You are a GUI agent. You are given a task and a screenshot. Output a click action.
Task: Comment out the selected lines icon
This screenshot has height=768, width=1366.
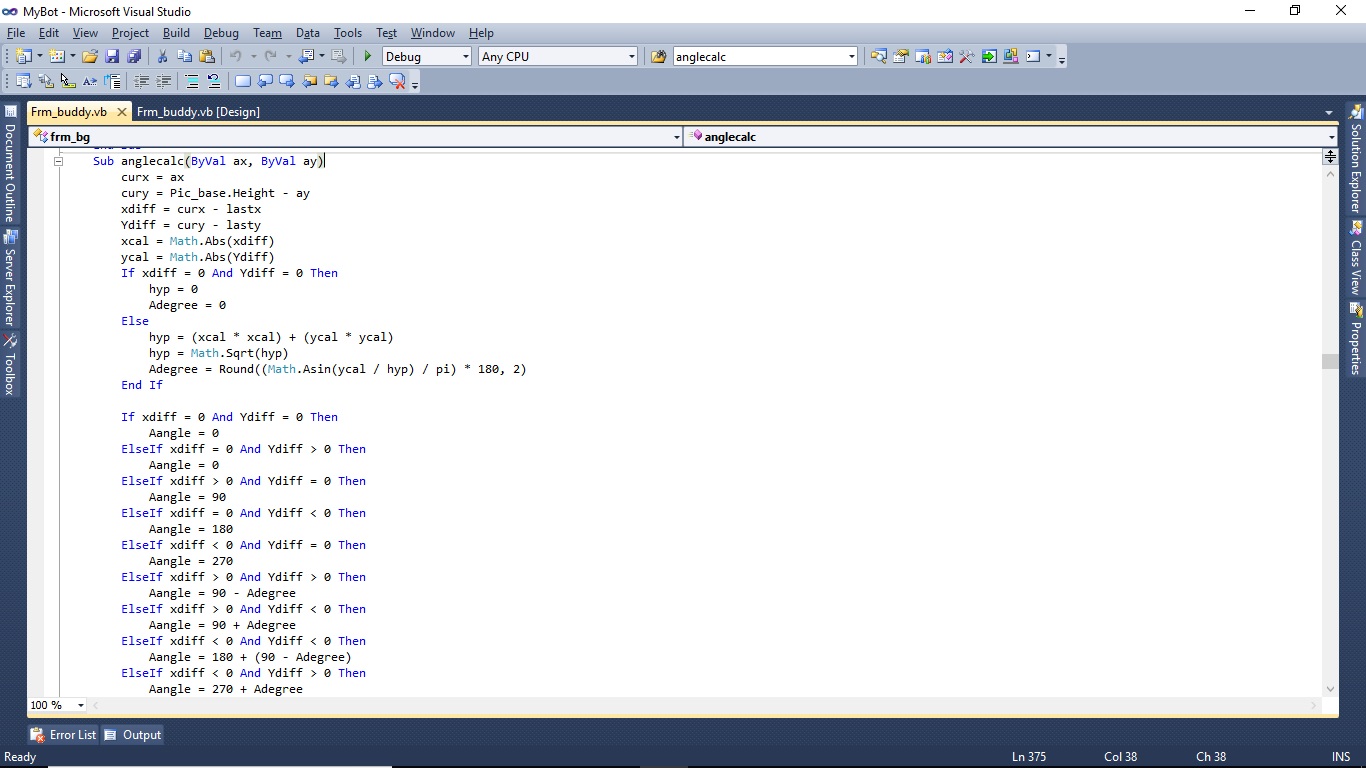pyautogui.click(x=192, y=81)
